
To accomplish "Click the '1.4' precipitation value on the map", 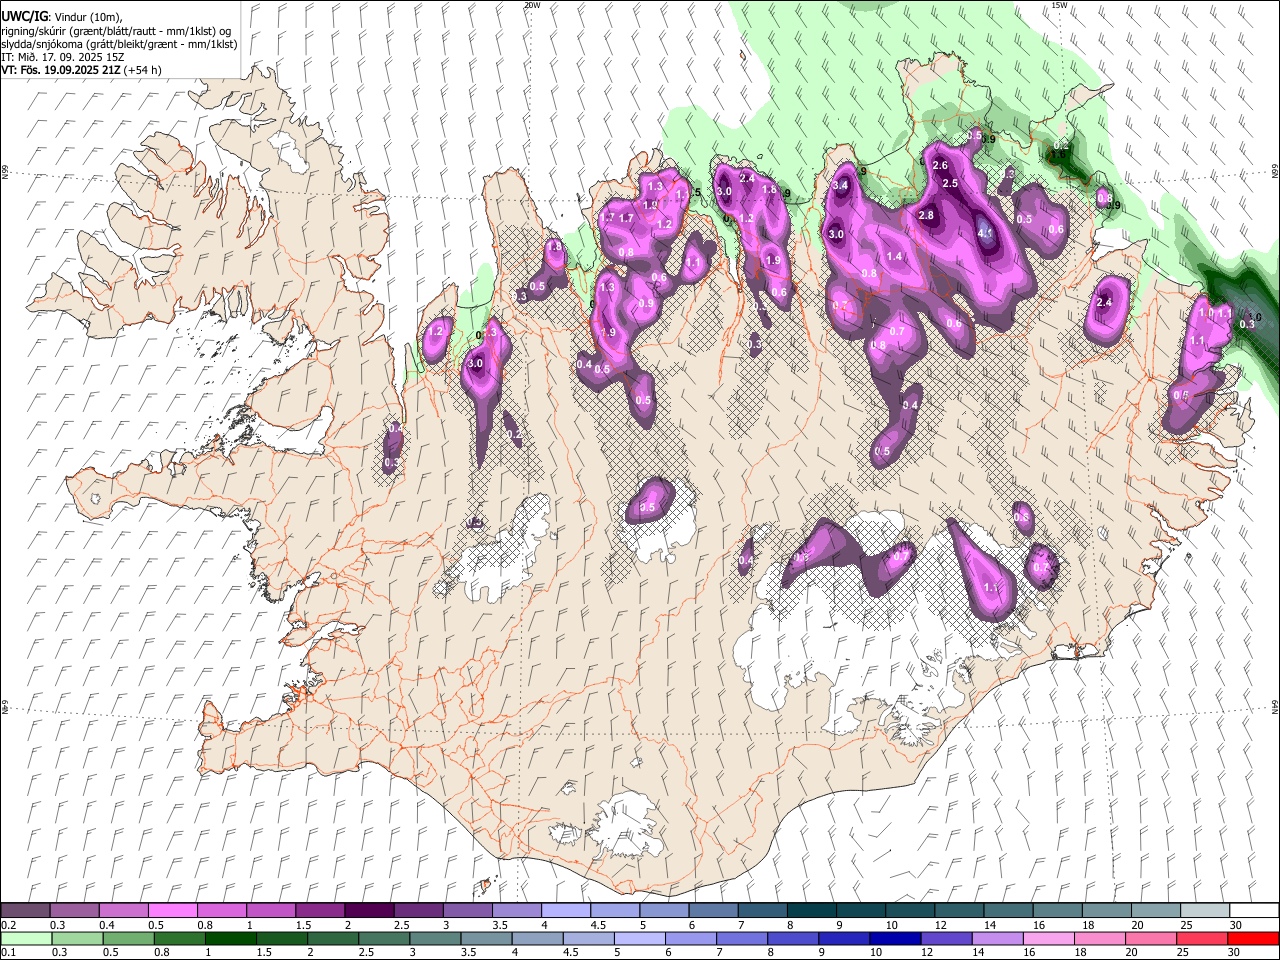I will [895, 257].
